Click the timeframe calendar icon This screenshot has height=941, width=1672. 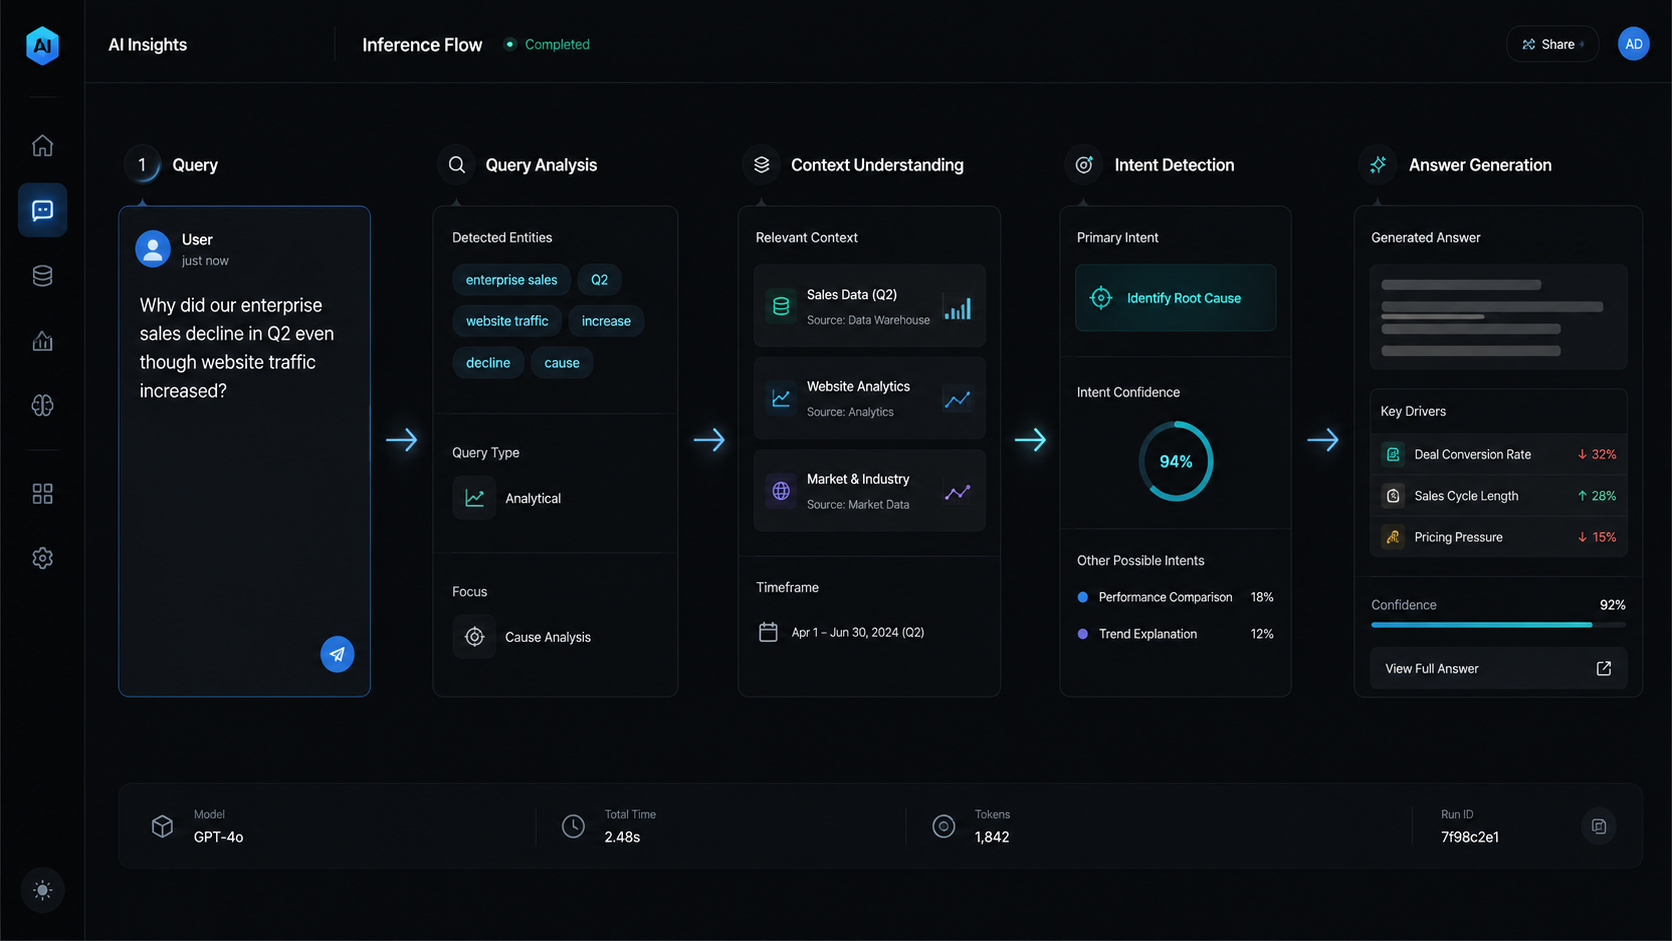(x=768, y=632)
